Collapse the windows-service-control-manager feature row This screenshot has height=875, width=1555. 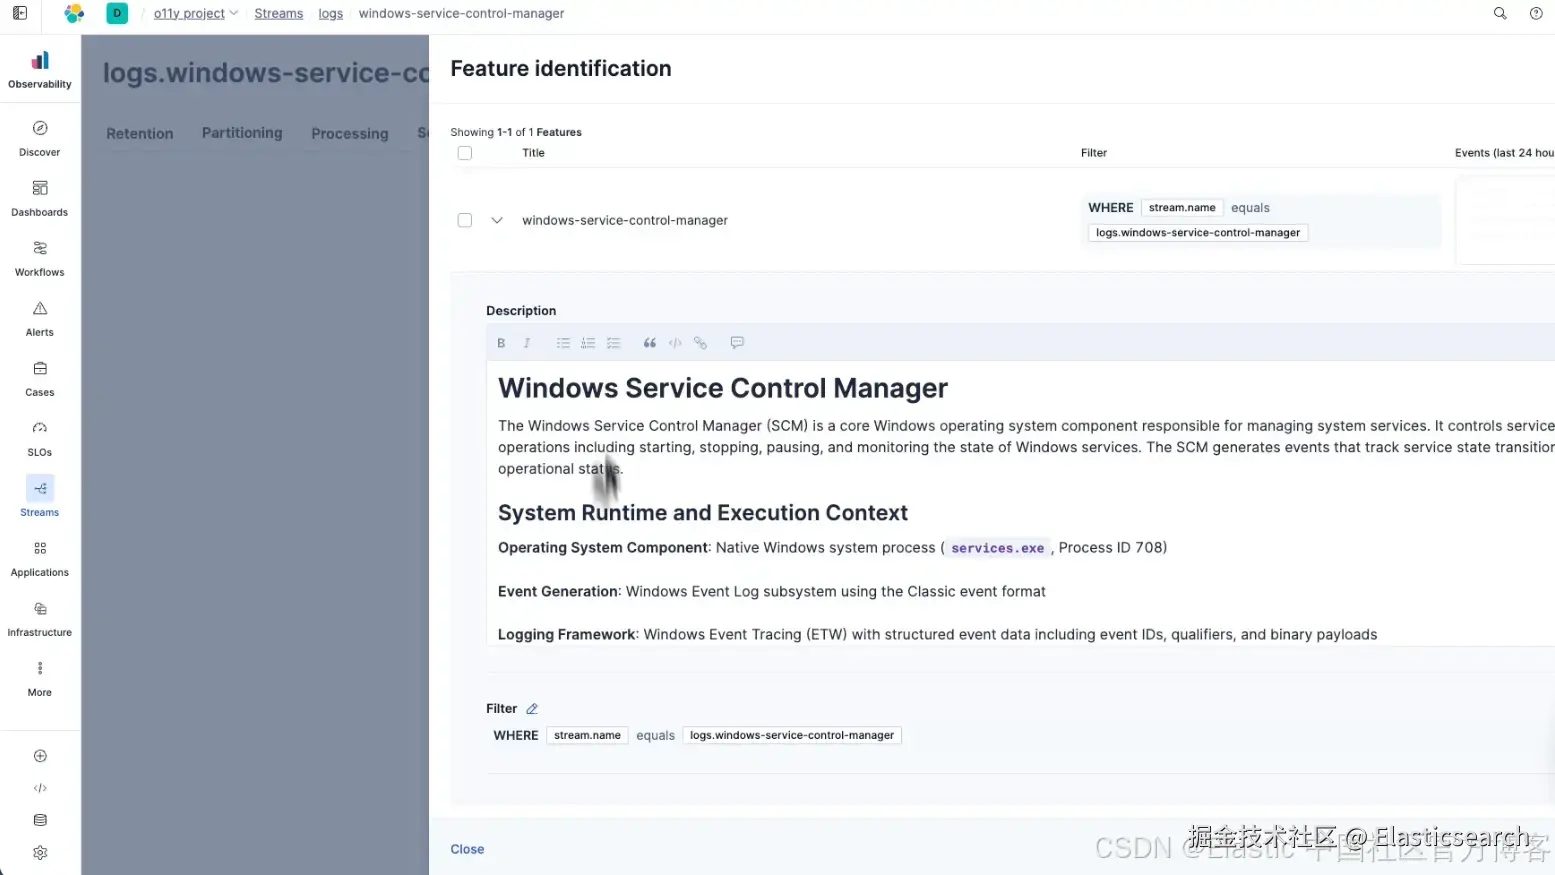497,220
